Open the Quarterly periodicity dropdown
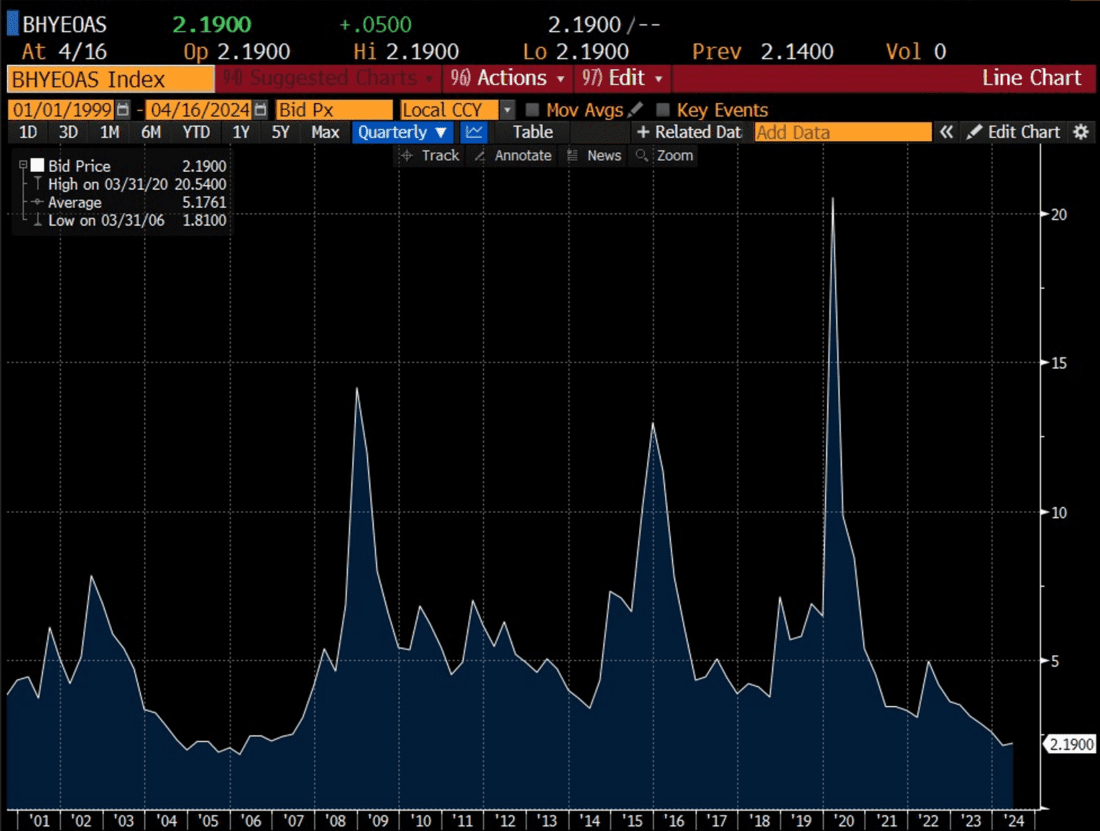The image size is (1100, 831). click(x=402, y=132)
